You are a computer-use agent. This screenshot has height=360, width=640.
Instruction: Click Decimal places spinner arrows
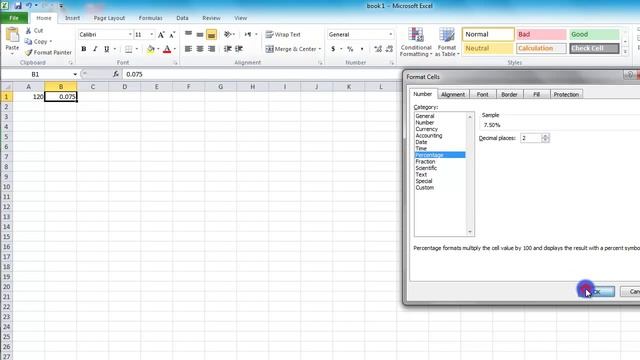[x=545, y=138]
